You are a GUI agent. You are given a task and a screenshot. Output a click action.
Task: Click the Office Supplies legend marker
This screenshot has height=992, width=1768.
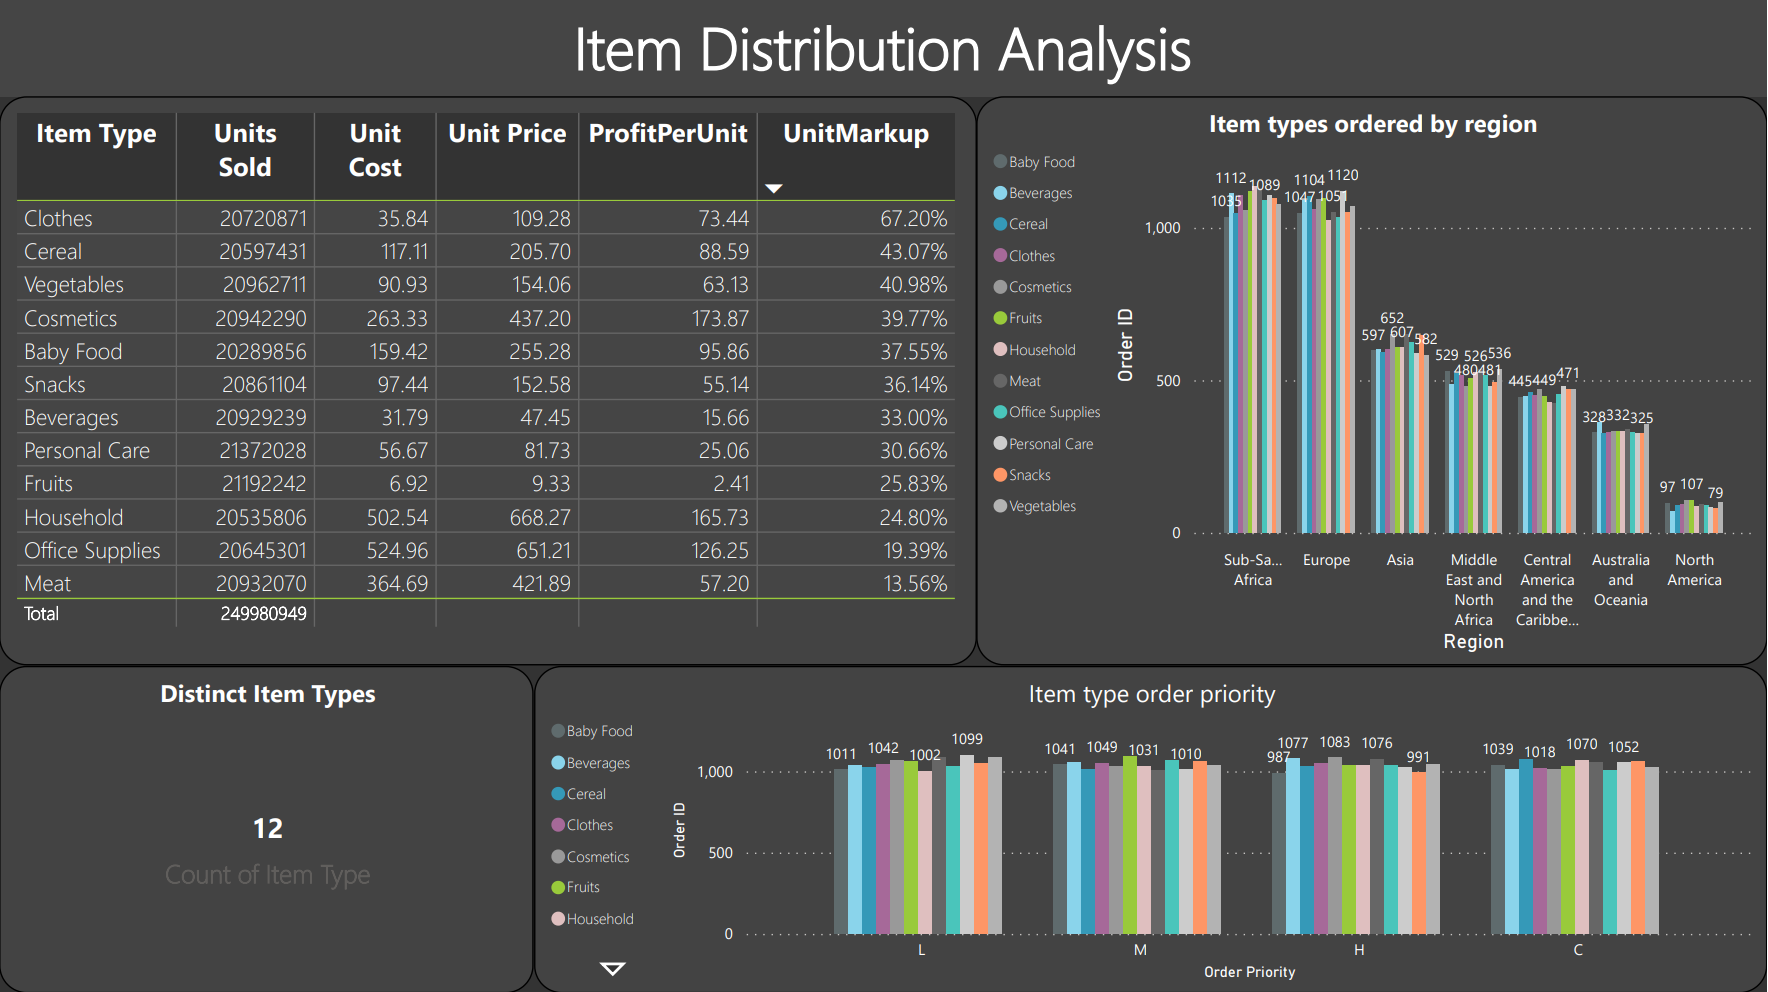998,411
